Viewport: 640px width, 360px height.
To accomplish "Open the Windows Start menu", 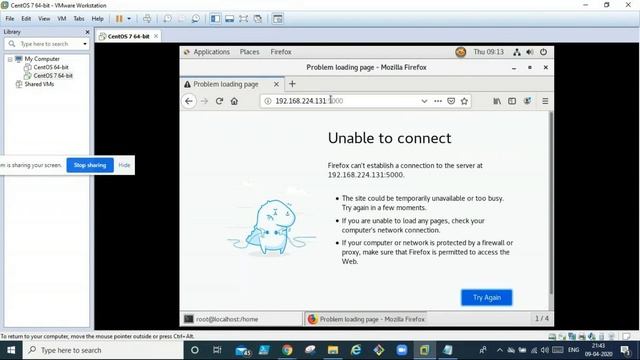I will click(x=11, y=350).
